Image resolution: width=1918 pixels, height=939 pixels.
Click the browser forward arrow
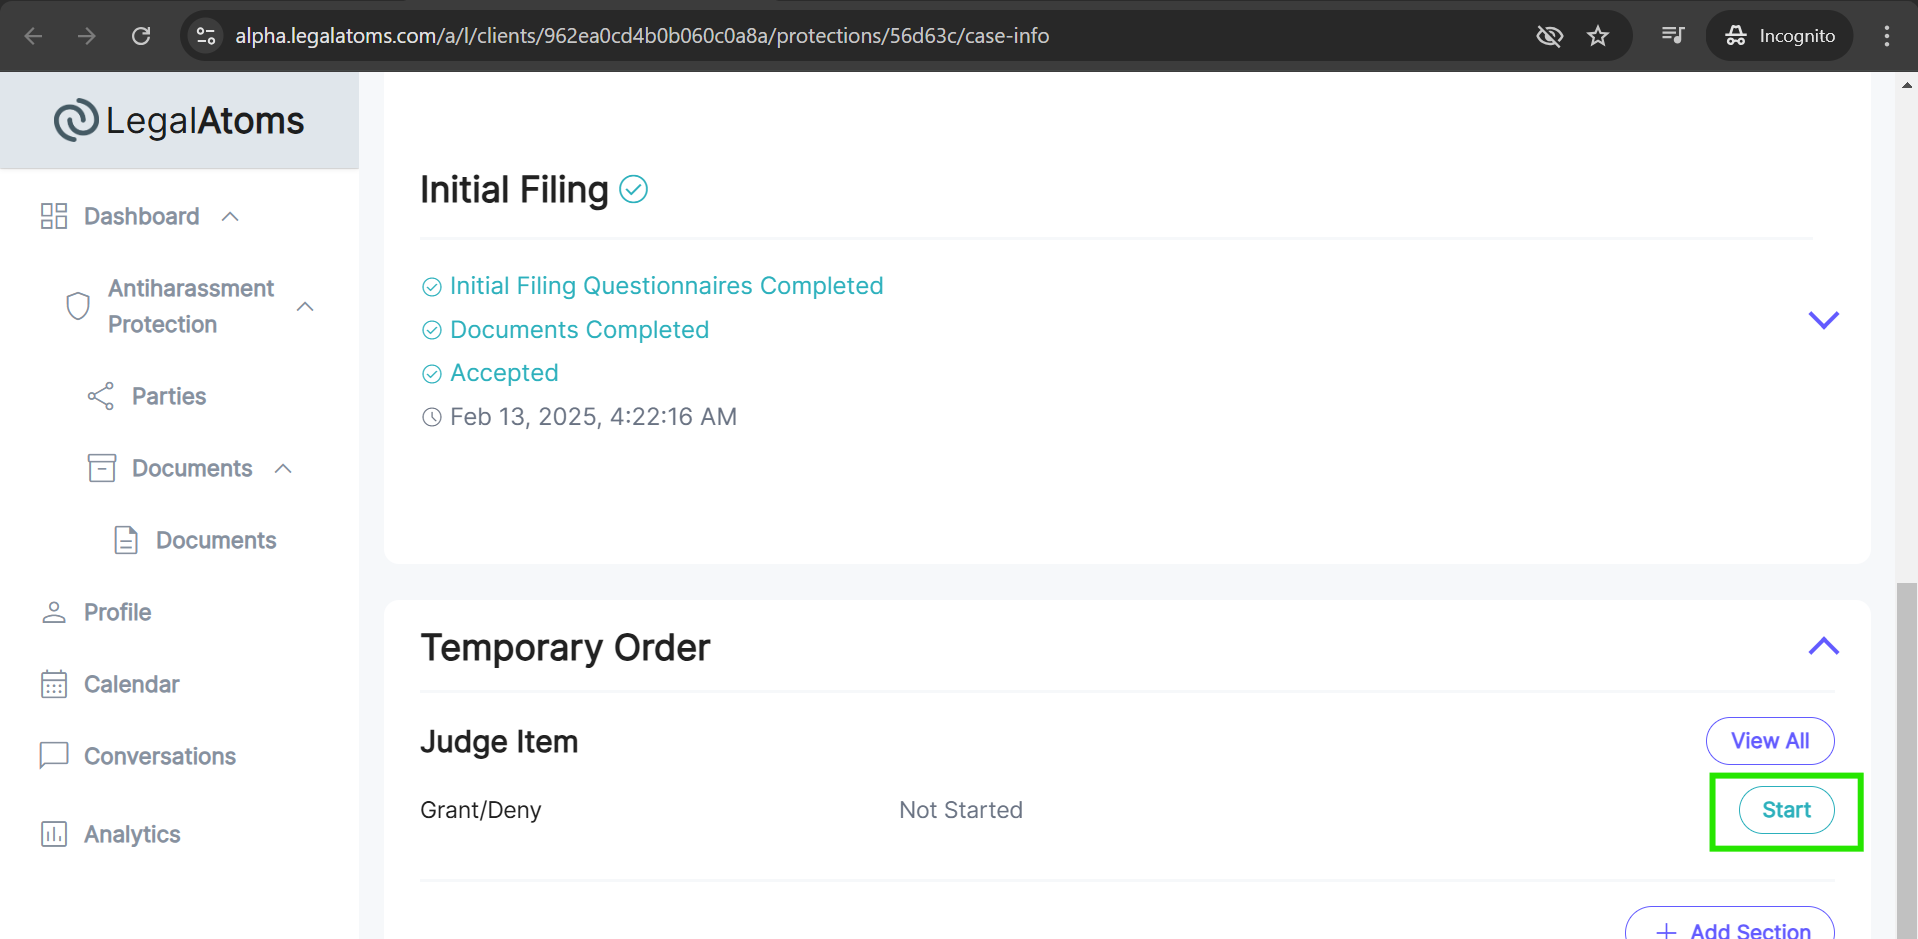point(87,36)
